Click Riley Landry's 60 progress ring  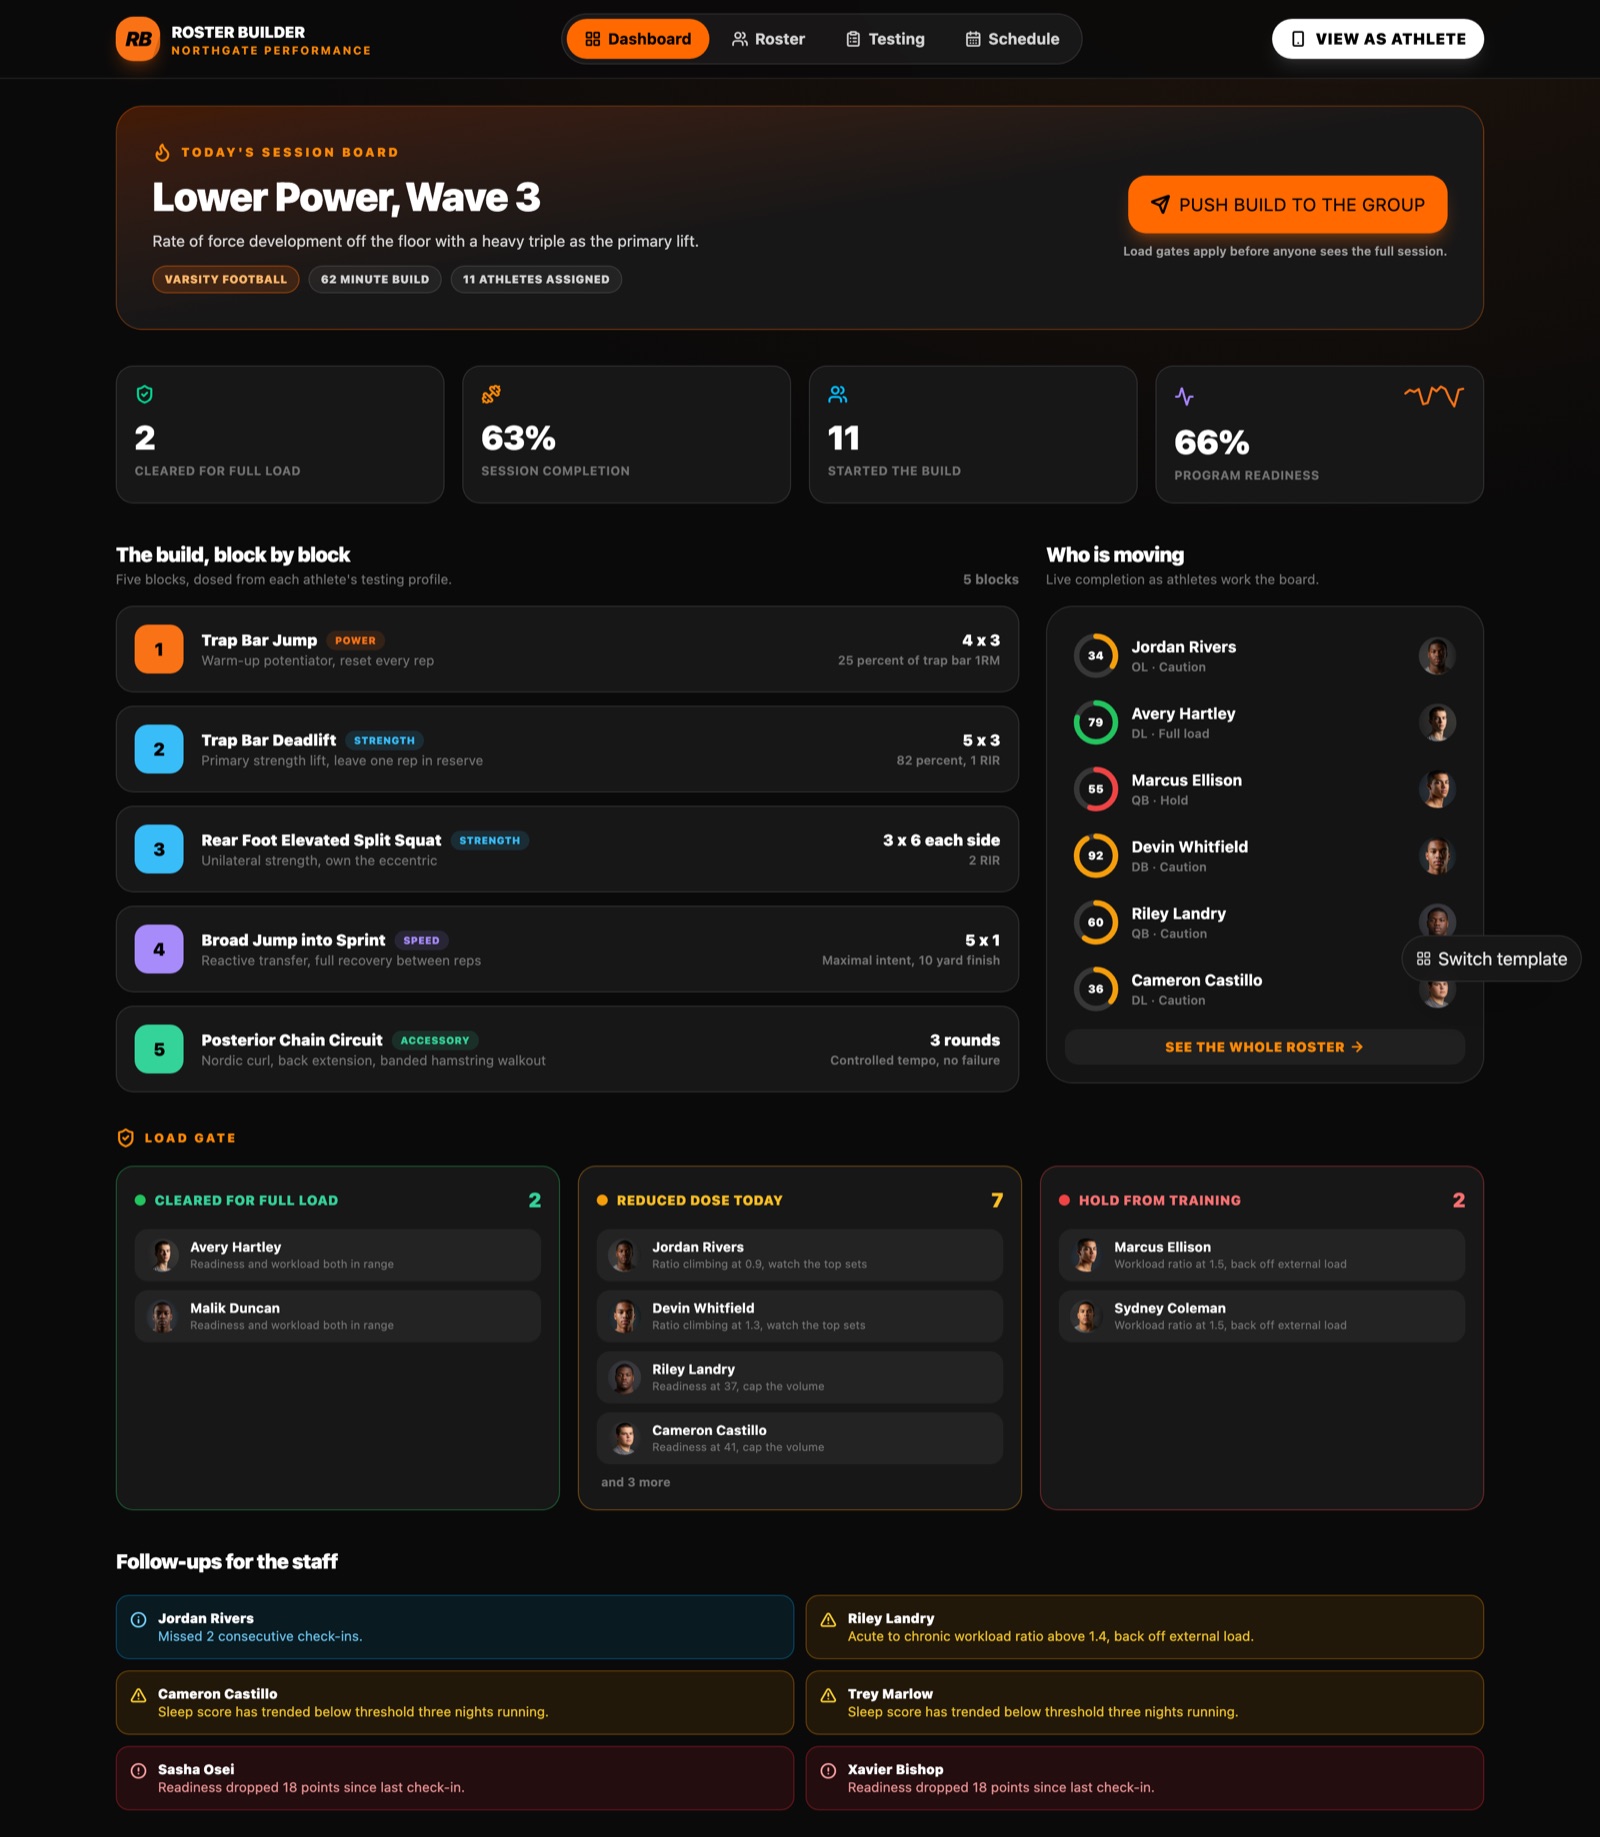click(x=1095, y=922)
